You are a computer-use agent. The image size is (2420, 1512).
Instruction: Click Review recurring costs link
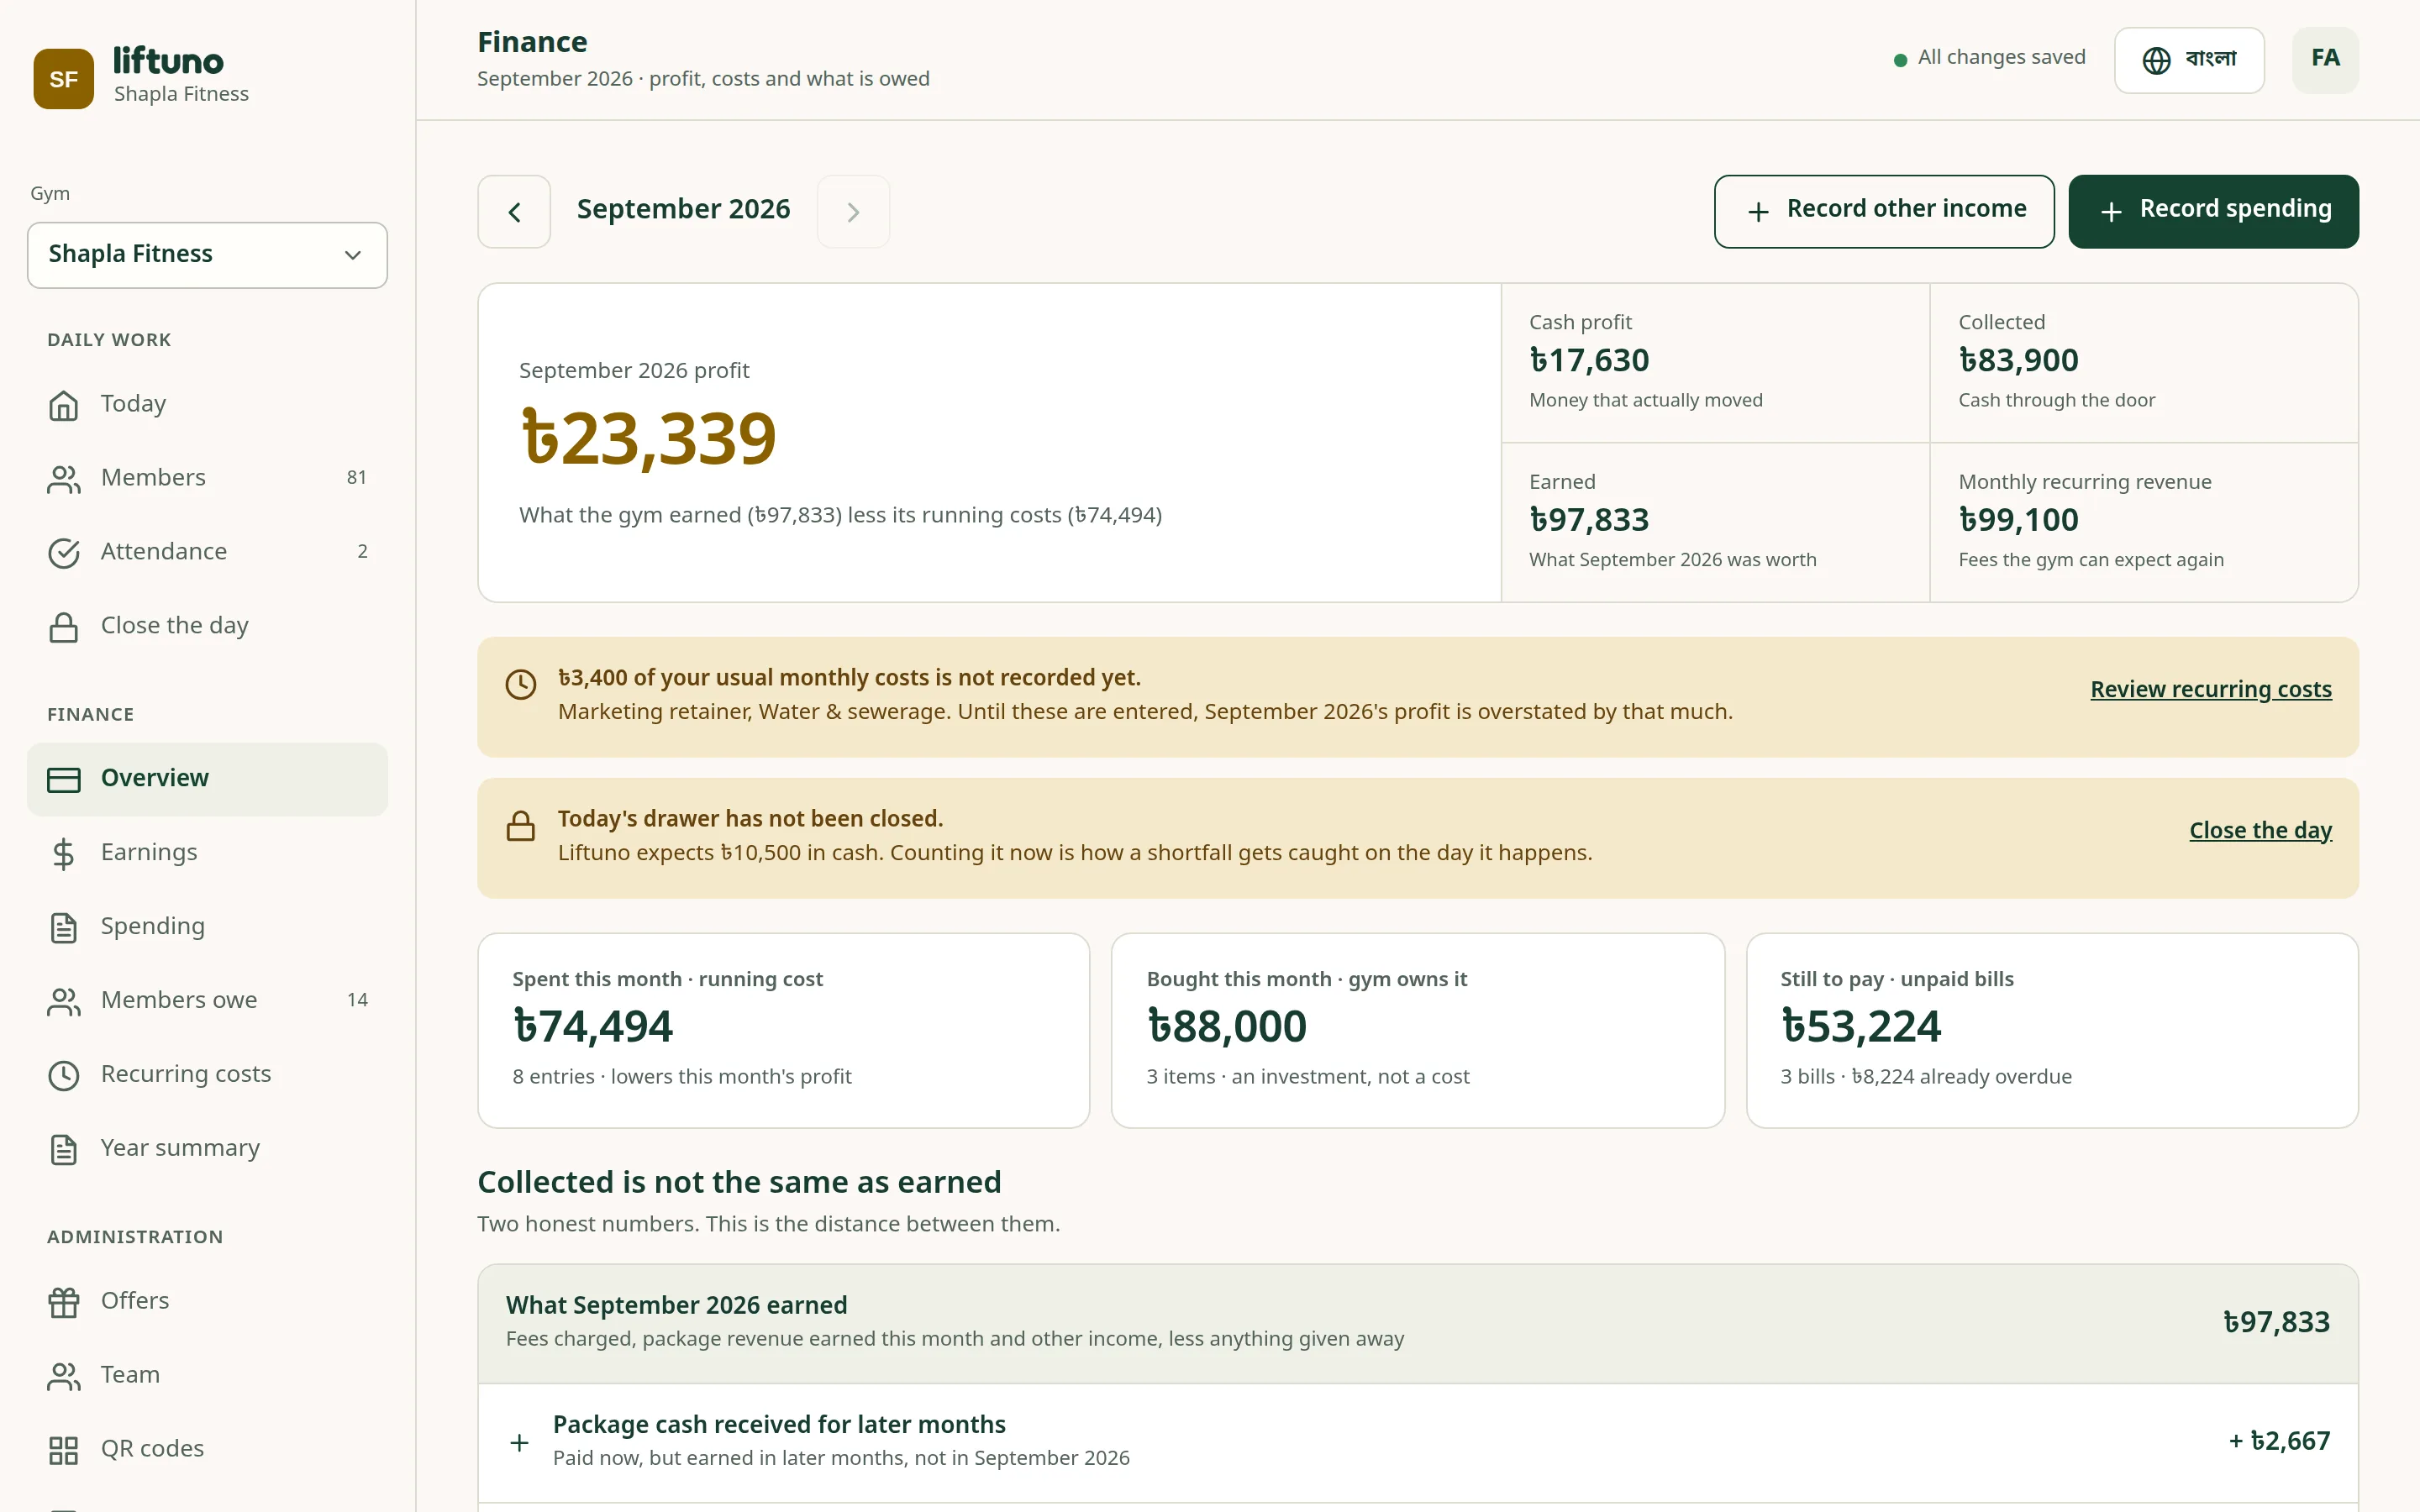[2210, 690]
